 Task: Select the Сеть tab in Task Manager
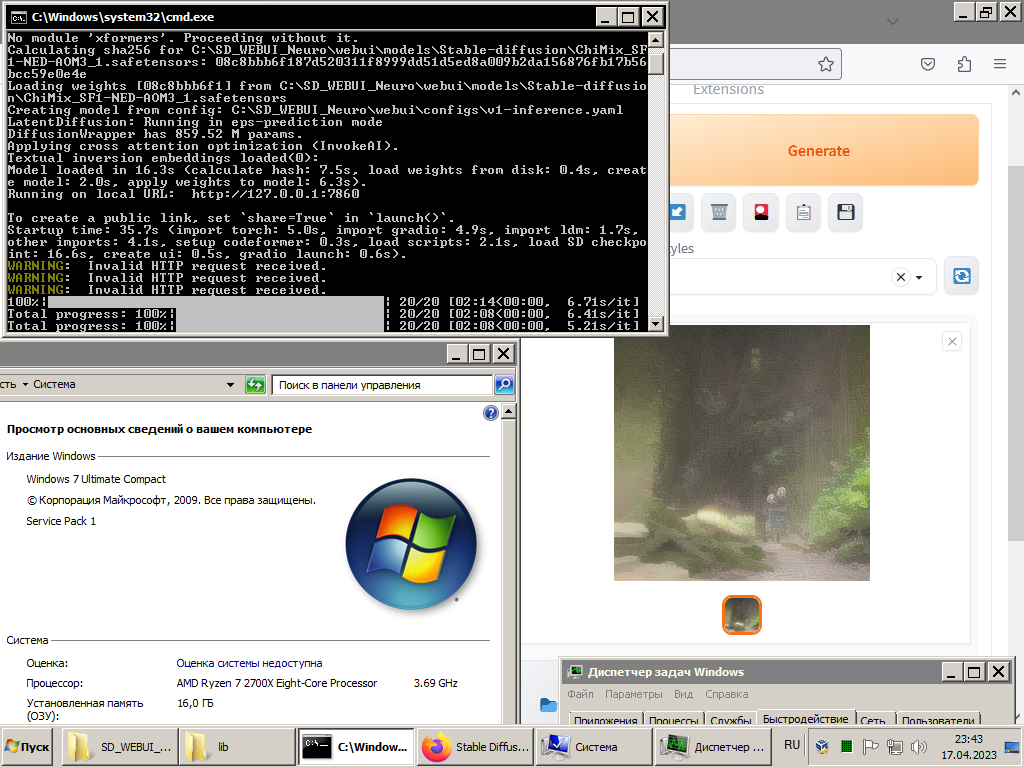873,720
